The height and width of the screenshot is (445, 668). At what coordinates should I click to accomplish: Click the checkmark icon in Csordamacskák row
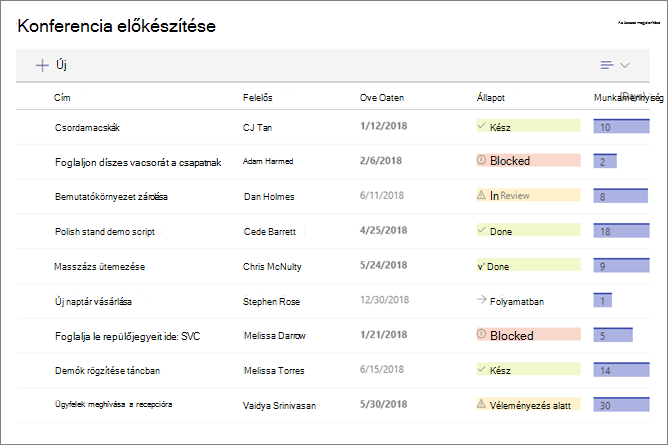(481, 126)
